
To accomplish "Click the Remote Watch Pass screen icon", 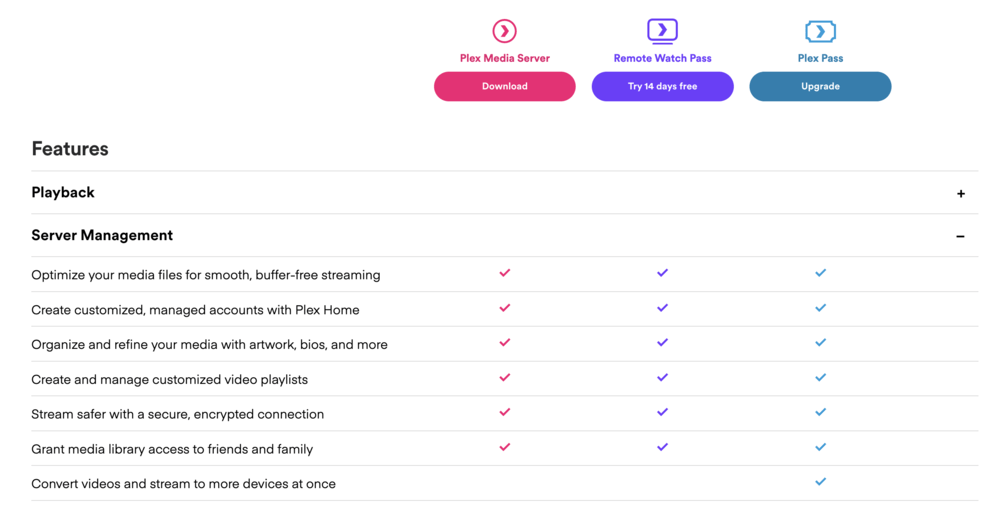I will [x=662, y=31].
